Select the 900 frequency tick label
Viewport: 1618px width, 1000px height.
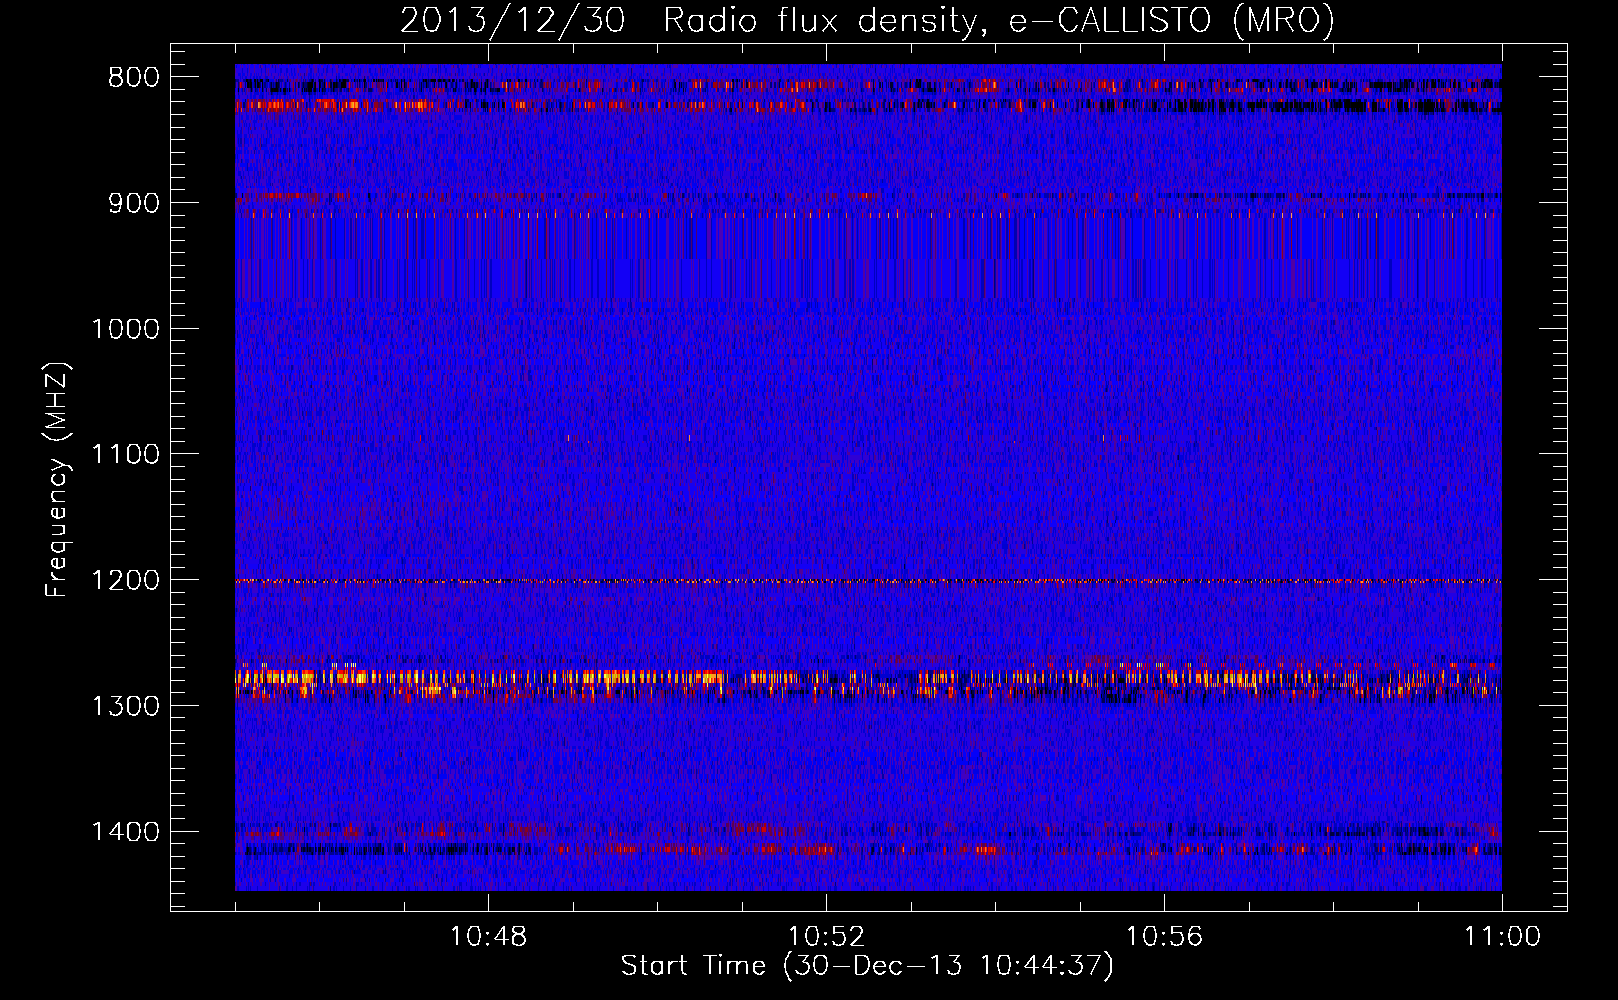pos(134,203)
